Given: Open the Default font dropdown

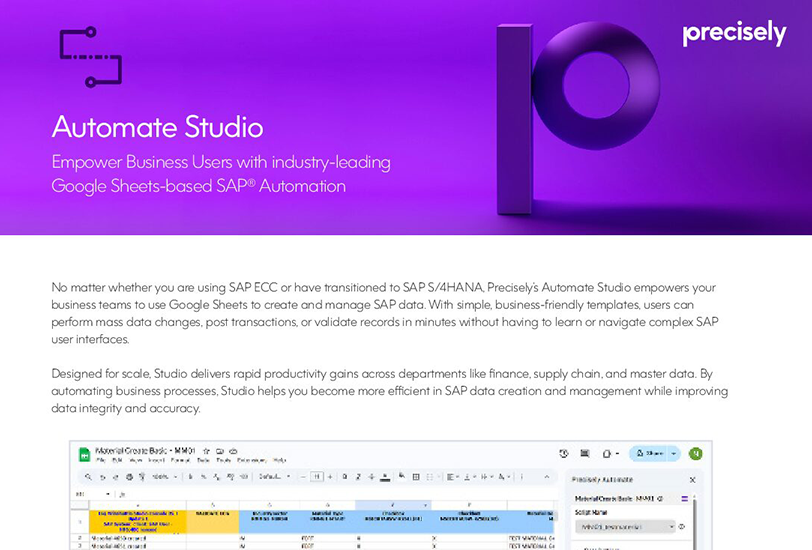Looking at the screenshot, I should pos(274,477).
